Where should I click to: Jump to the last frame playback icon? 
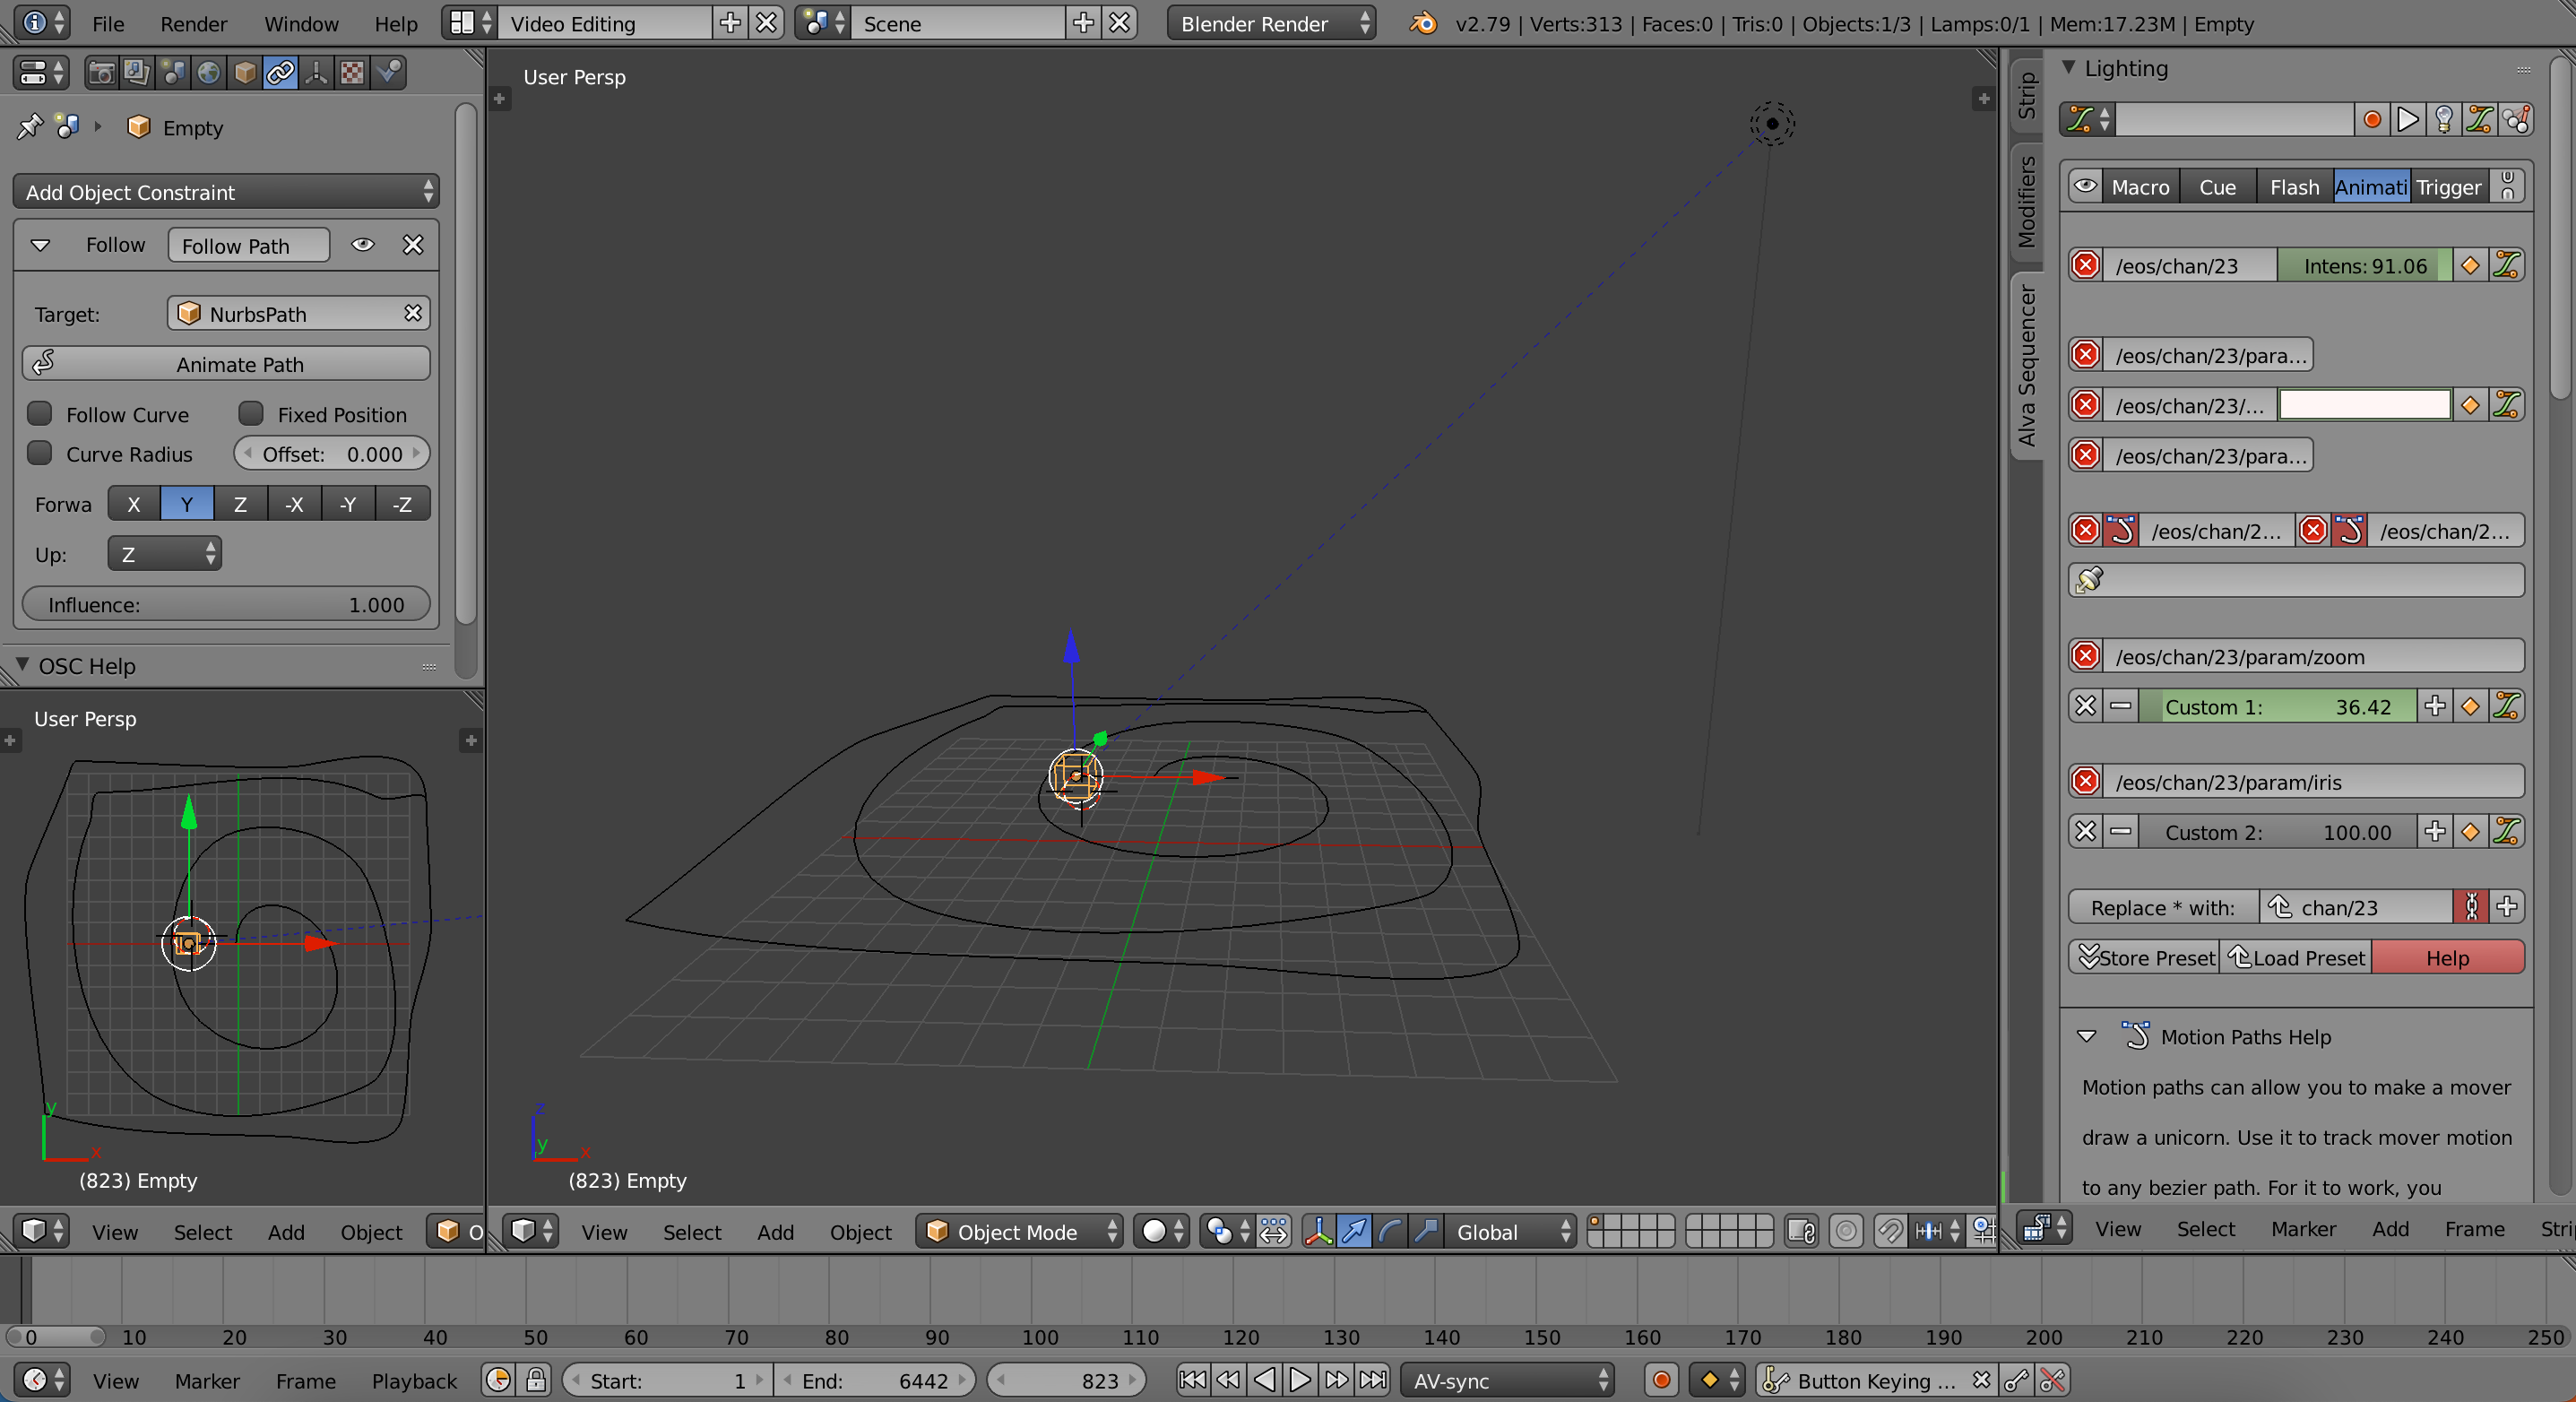1373,1380
